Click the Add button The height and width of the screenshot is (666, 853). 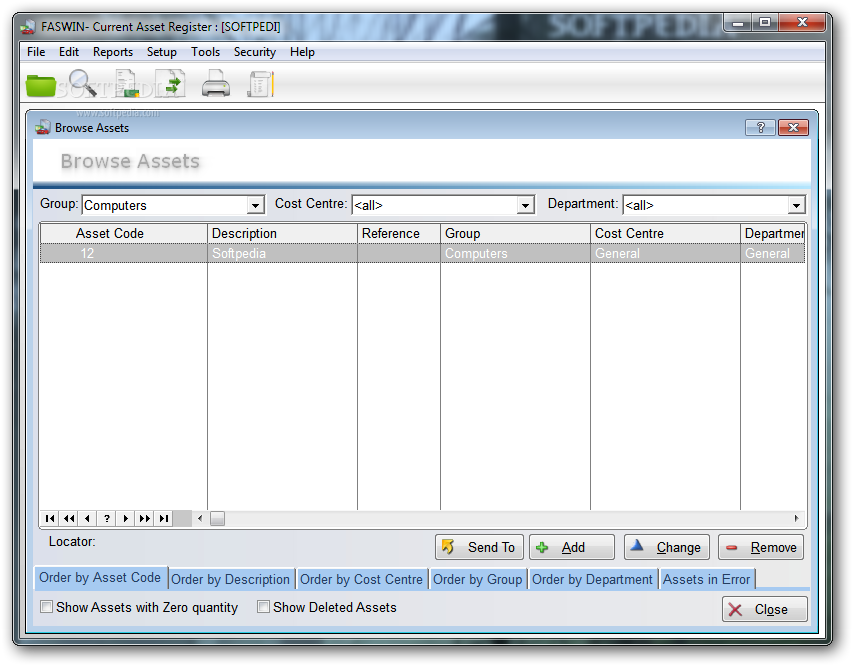coord(572,547)
